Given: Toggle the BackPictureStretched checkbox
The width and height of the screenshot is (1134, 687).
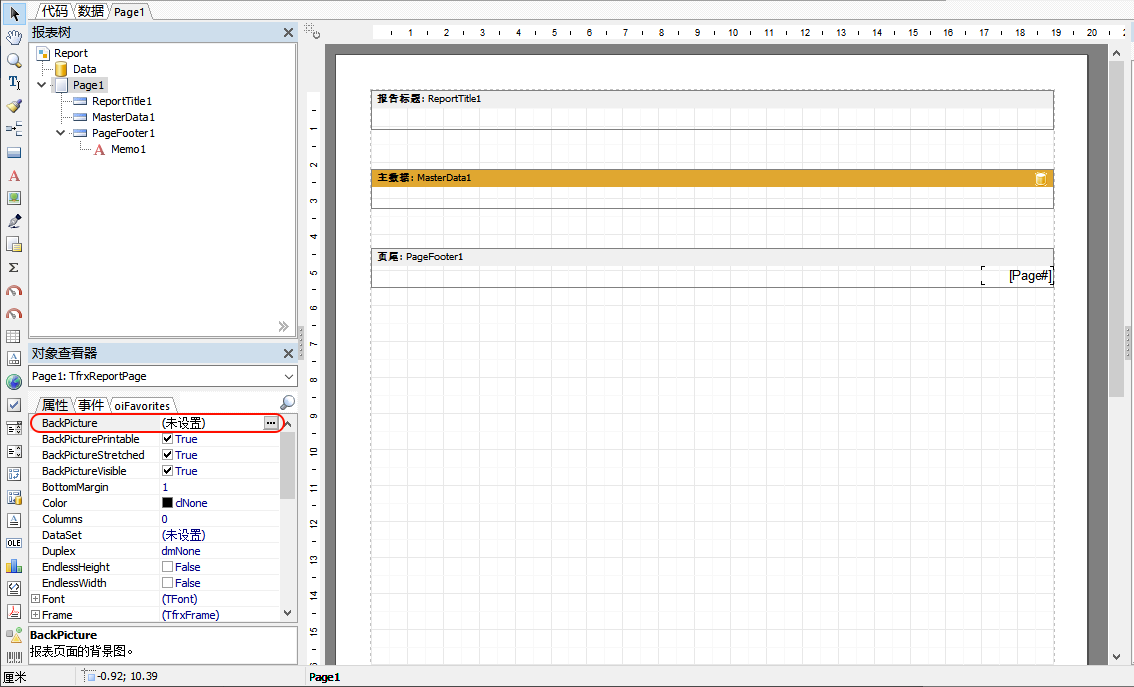Looking at the screenshot, I should (168, 455).
